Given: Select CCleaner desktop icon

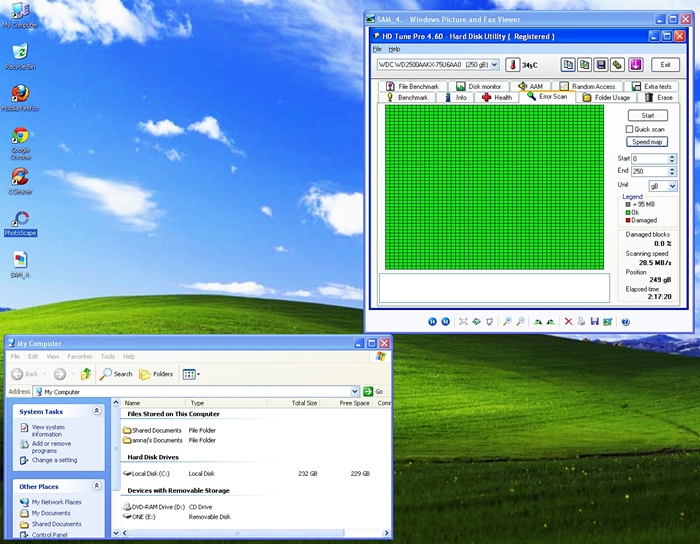Looking at the screenshot, I should [20, 181].
